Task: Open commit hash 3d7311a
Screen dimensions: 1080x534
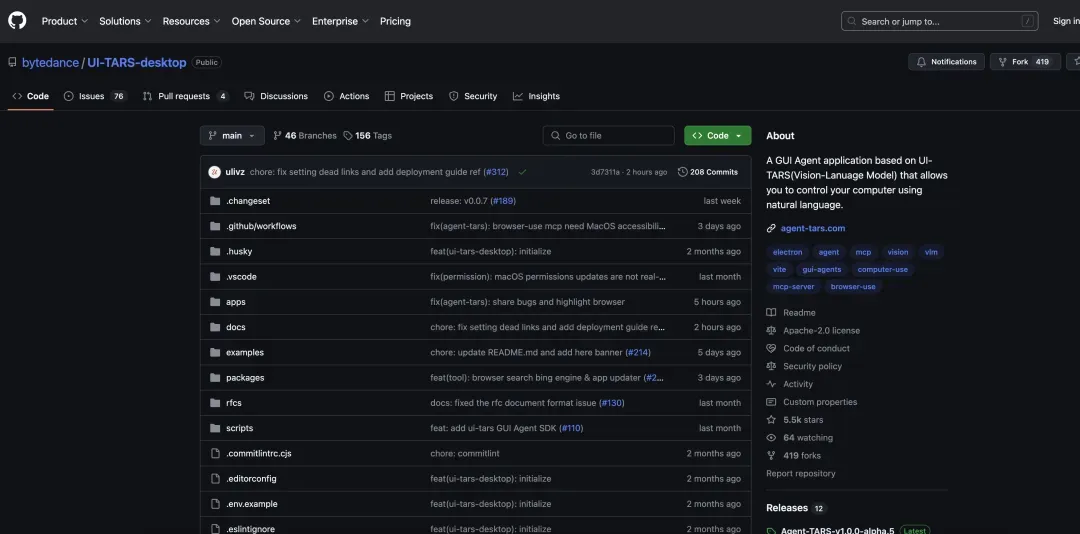Action: coord(605,172)
